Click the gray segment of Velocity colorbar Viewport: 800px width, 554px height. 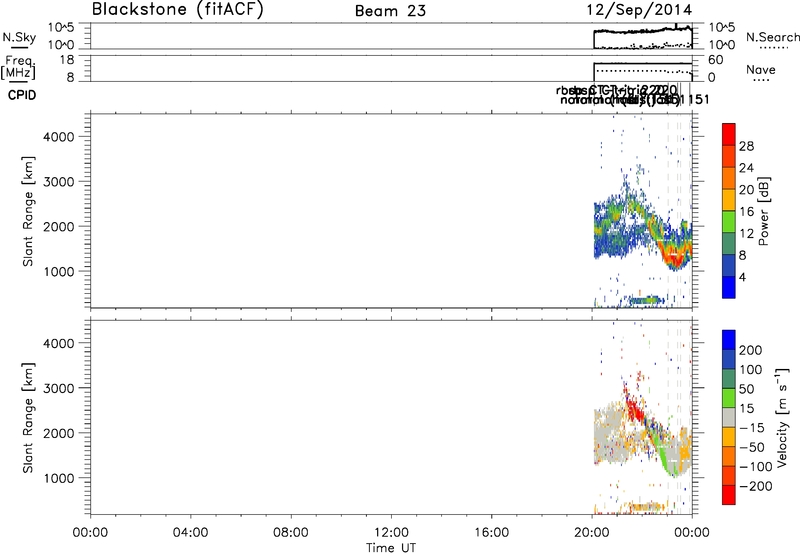729,418
